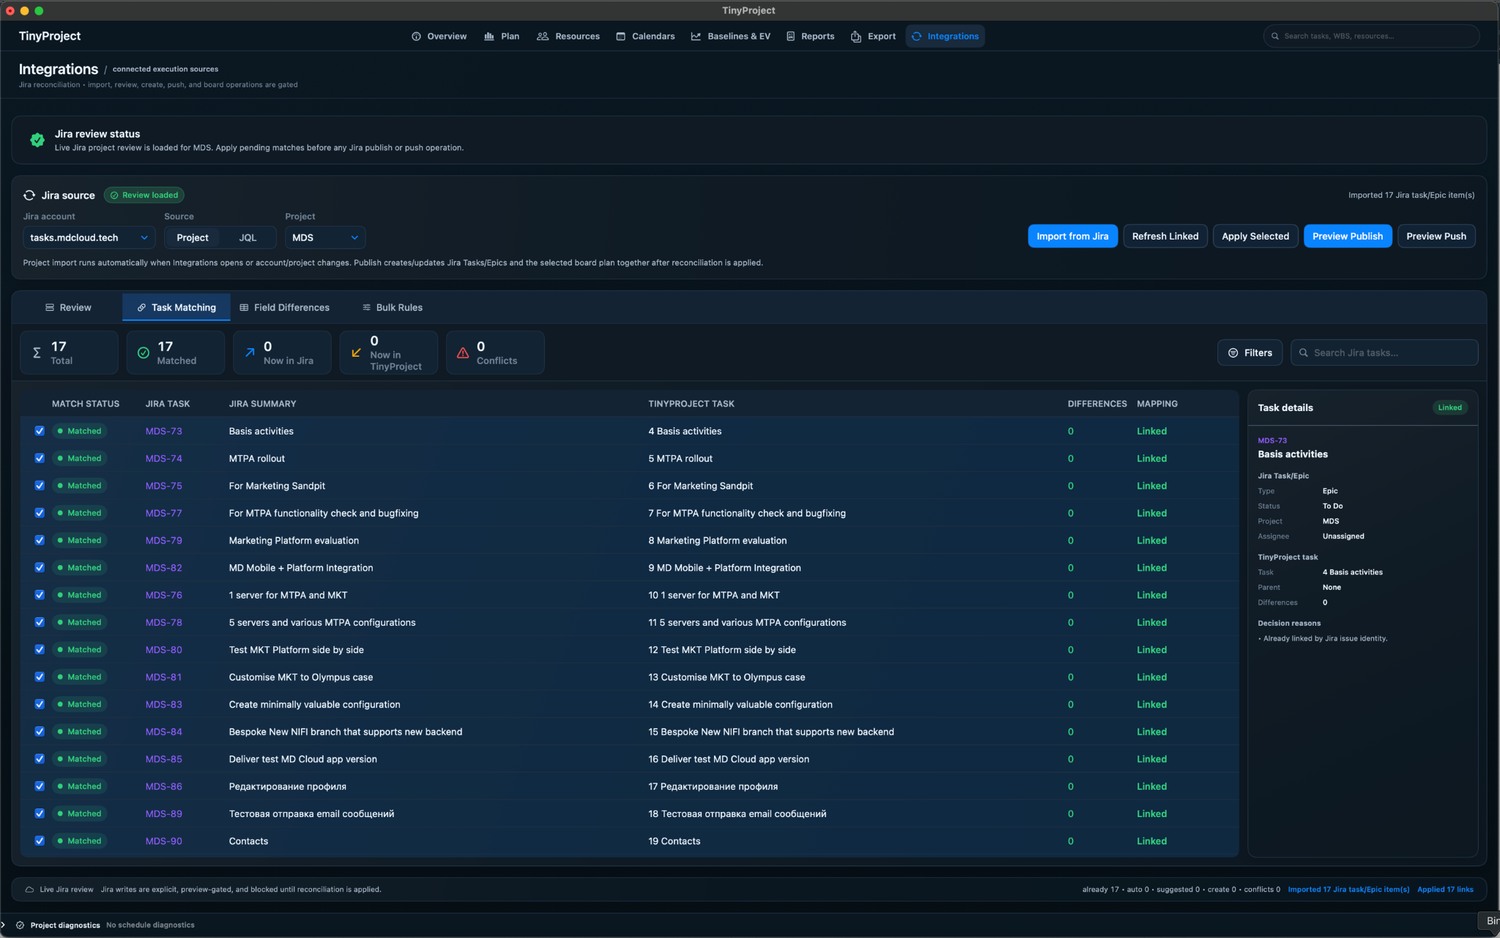
Task: Click the Bulk Rules icon
Action: pos(366,308)
